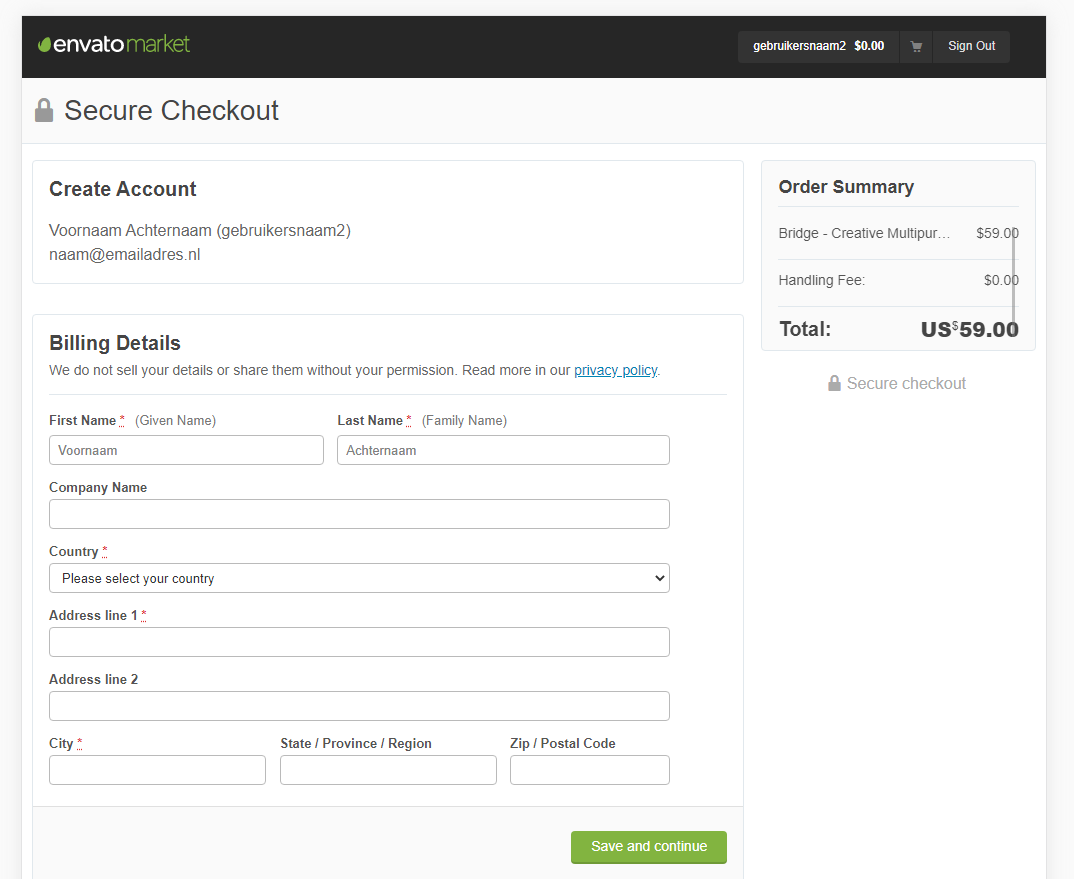This screenshot has height=879, width=1074.
Task: Click the Bridge - Creative Multipurpose item name
Action: (864, 233)
